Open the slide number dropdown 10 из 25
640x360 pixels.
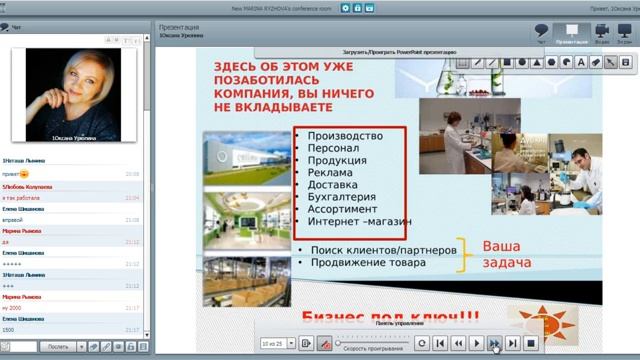coord(291,343)
